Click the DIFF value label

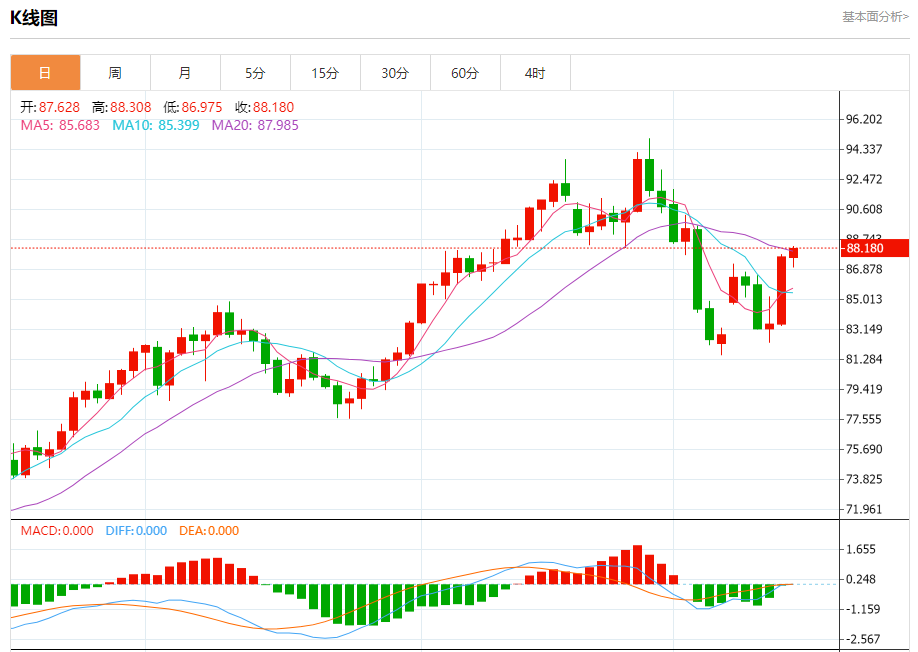point(136,531)
